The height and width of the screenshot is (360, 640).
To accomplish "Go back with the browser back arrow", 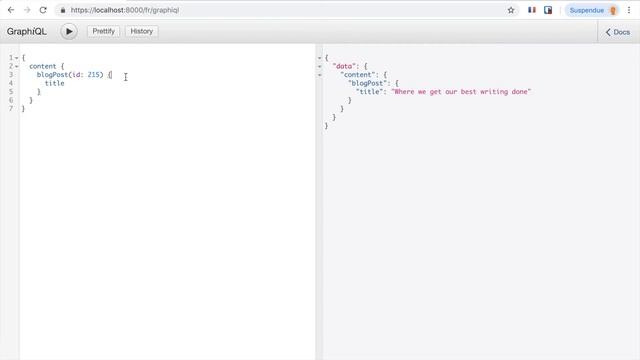I will (x=11, y=10).
